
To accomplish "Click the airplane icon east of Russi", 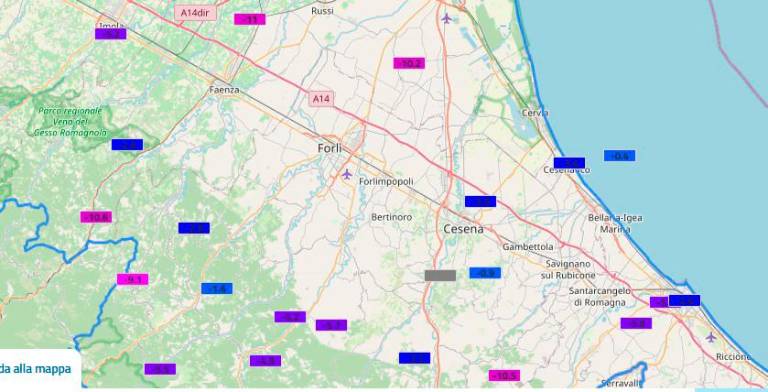I will (446, 19).
